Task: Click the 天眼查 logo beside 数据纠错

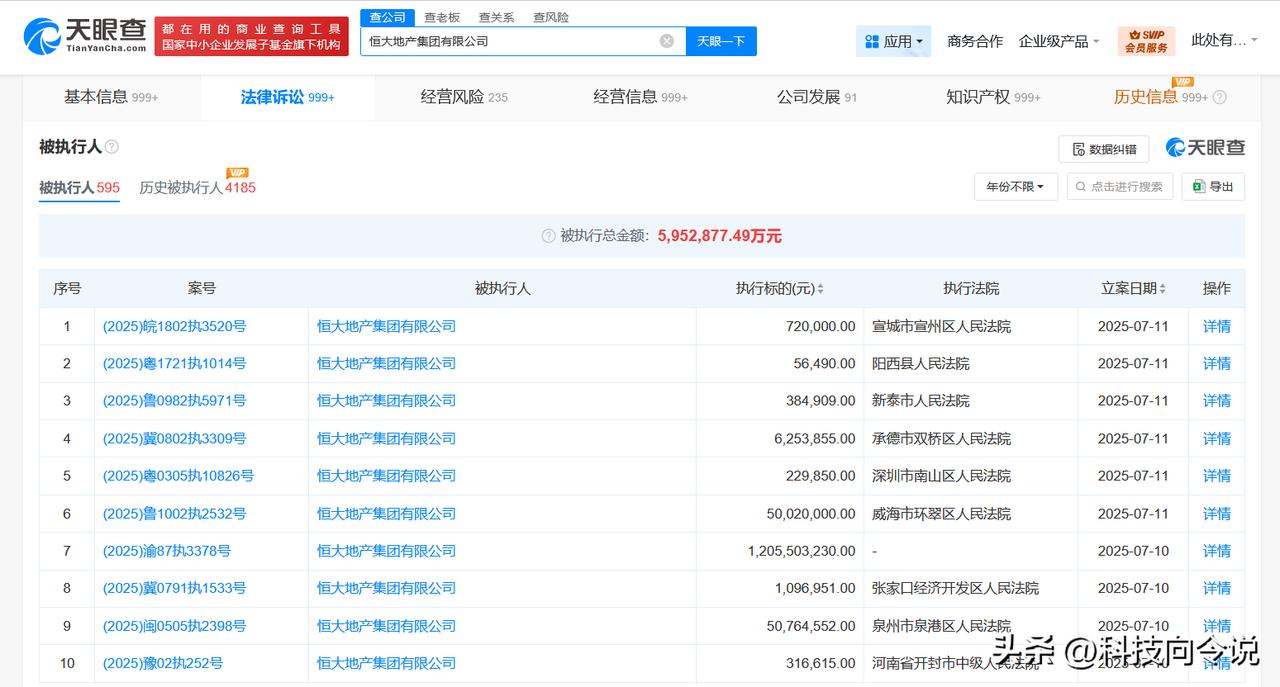Action: 1205,148
